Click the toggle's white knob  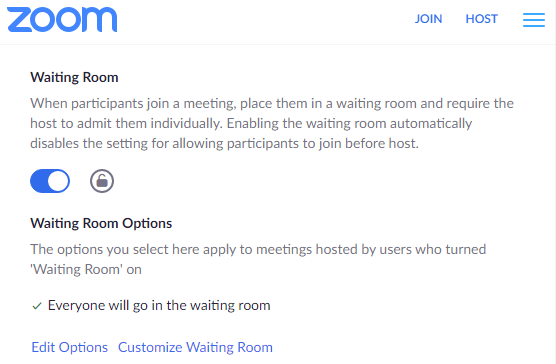(58, 181)
